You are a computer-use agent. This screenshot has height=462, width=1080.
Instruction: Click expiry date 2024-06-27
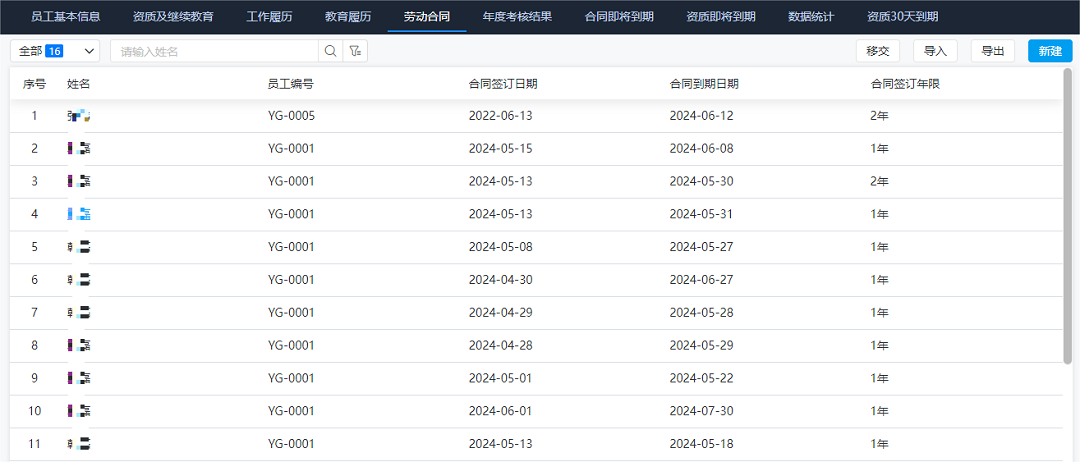pyautogui.click(x=702, y=280)
